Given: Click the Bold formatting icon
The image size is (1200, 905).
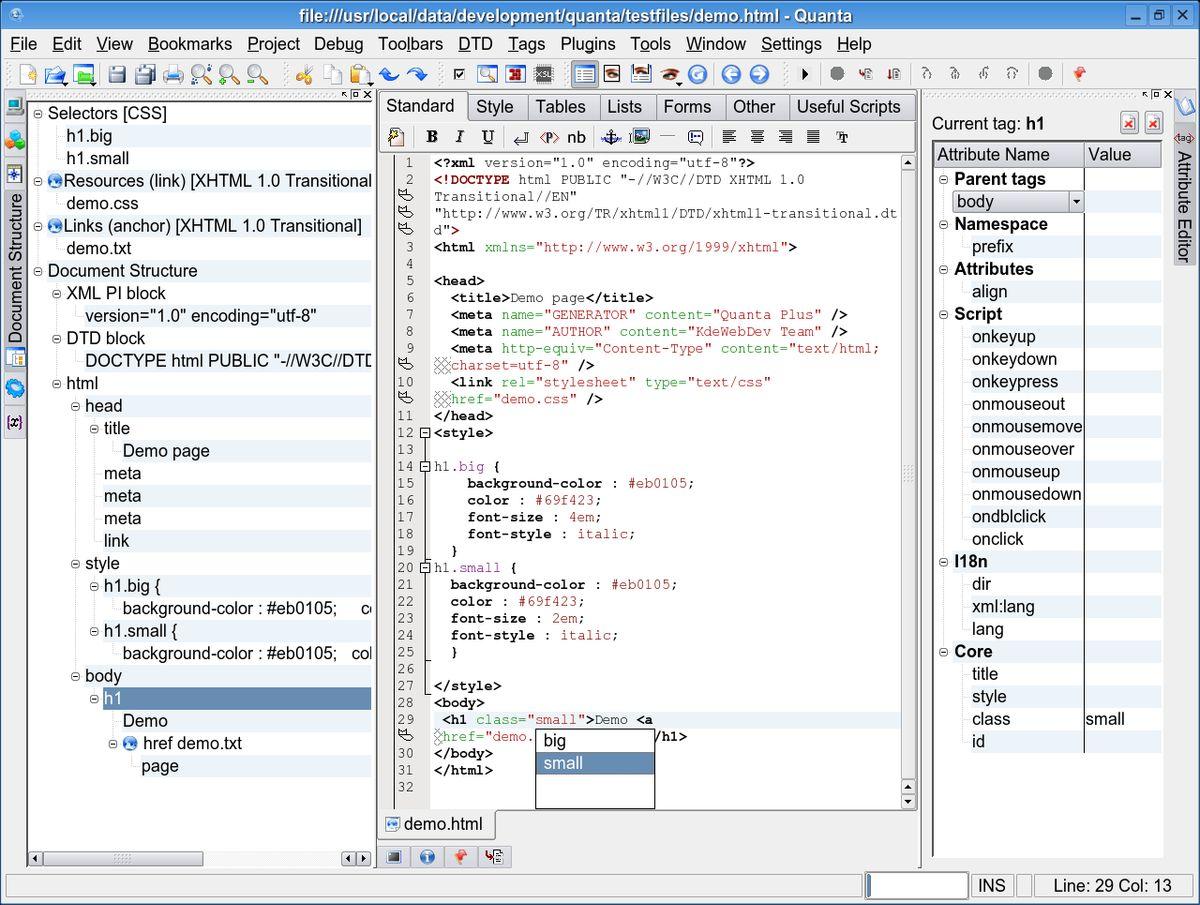Looking at the screenshot, I should [432, 137].
